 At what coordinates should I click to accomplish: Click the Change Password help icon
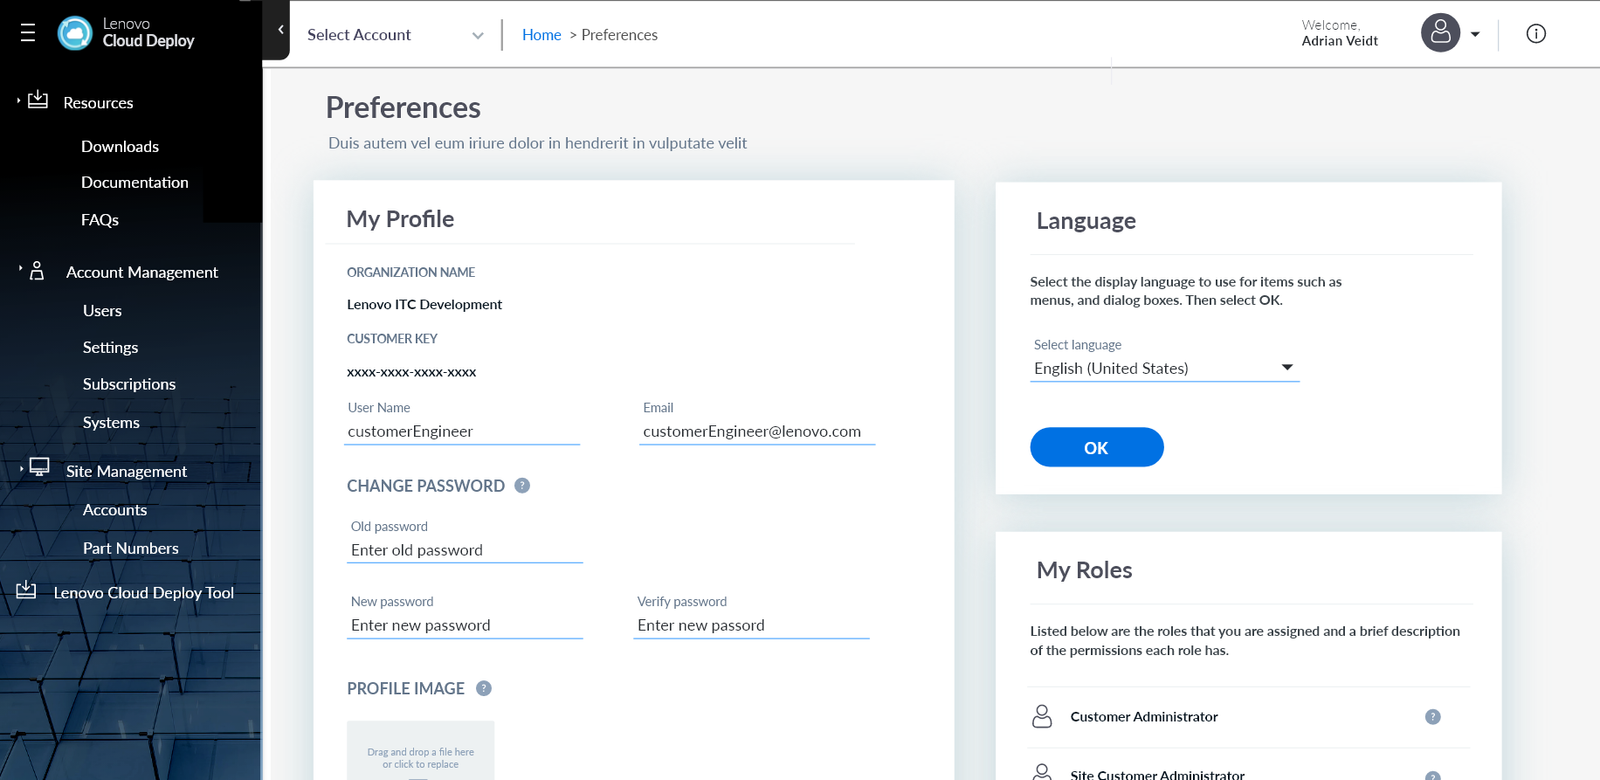(x=522, y=486)
